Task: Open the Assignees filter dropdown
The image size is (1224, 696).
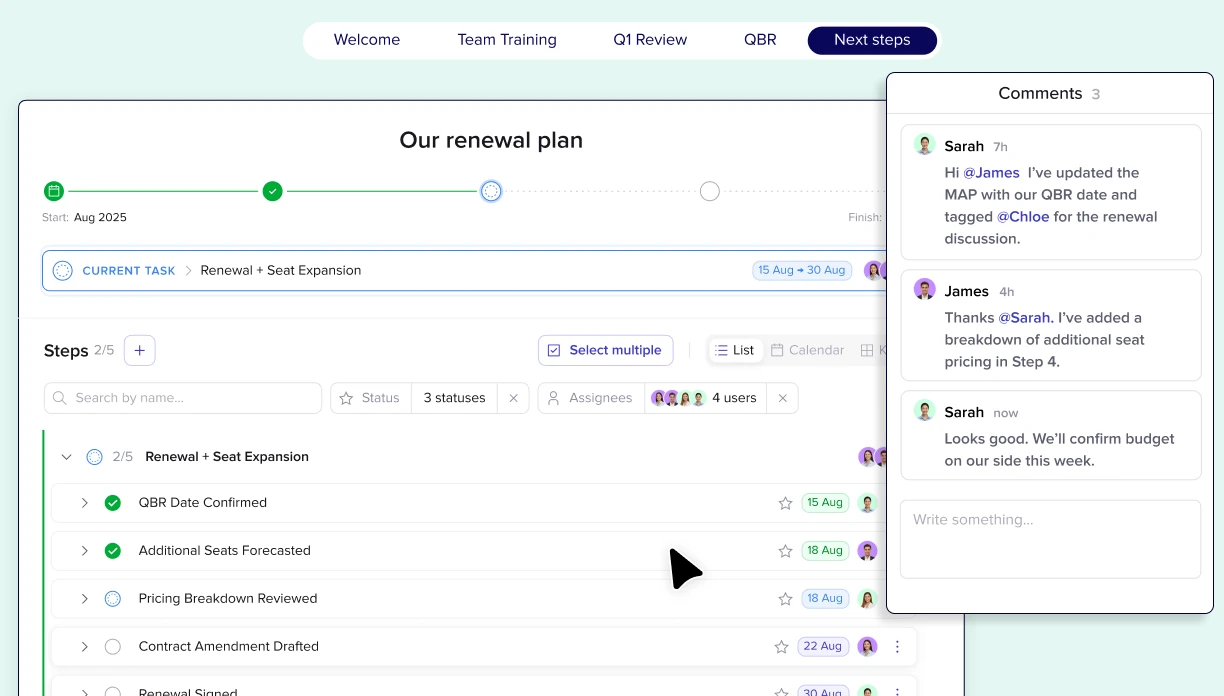Action: click(x=591, y=398)
